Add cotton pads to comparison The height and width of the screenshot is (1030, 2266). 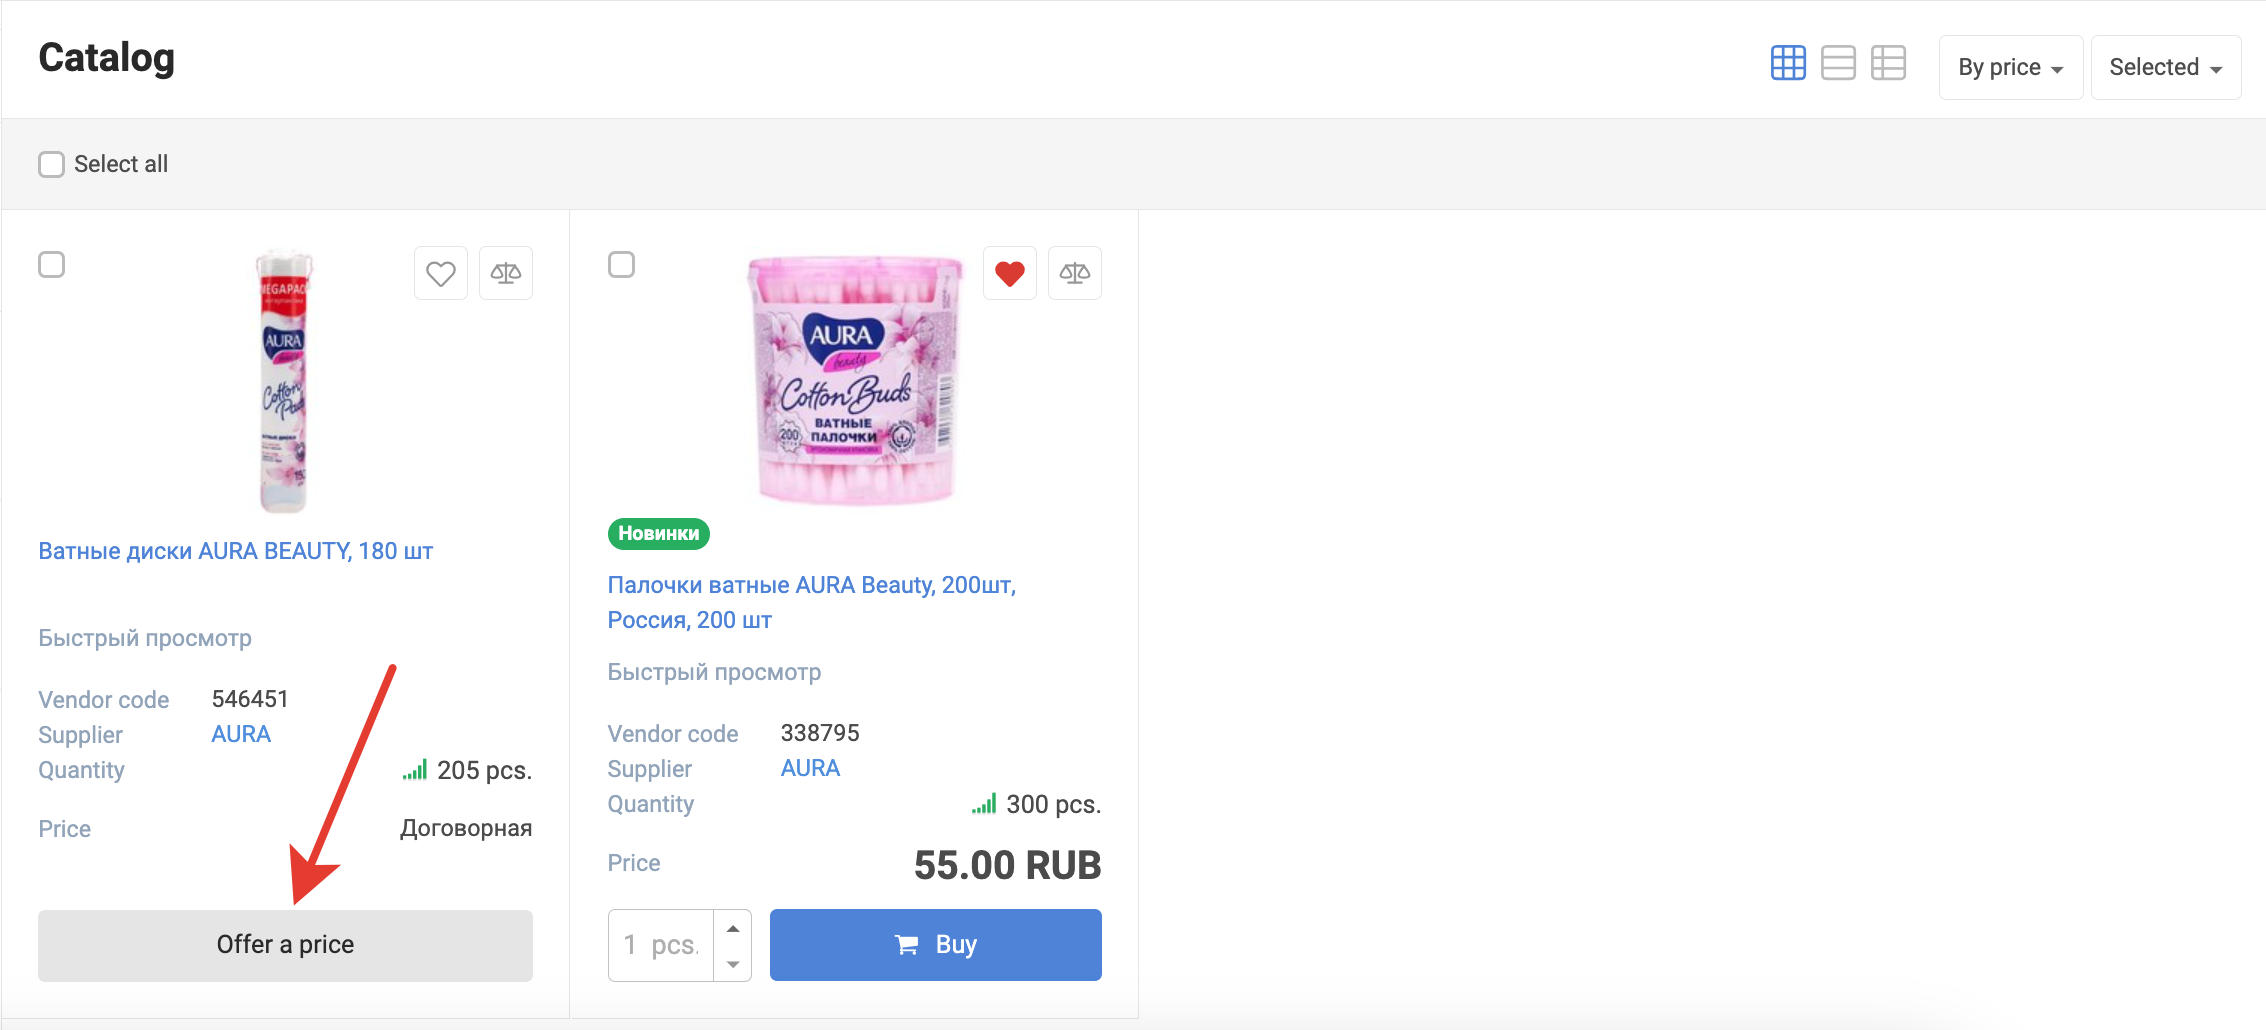506,273
